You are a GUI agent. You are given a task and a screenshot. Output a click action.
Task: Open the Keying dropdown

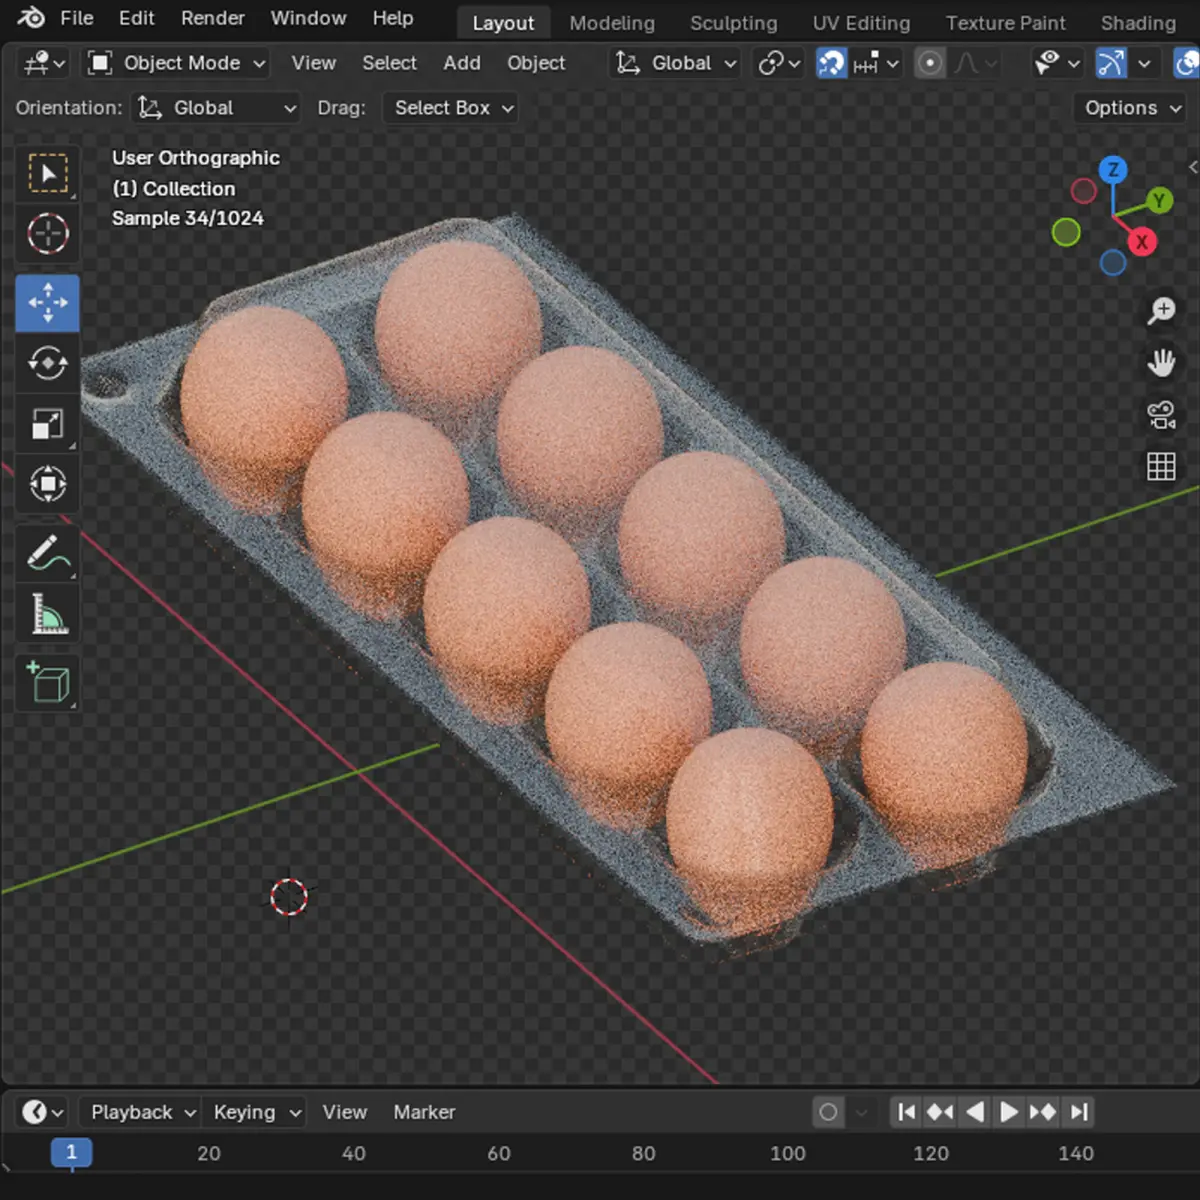[256, 1112]
